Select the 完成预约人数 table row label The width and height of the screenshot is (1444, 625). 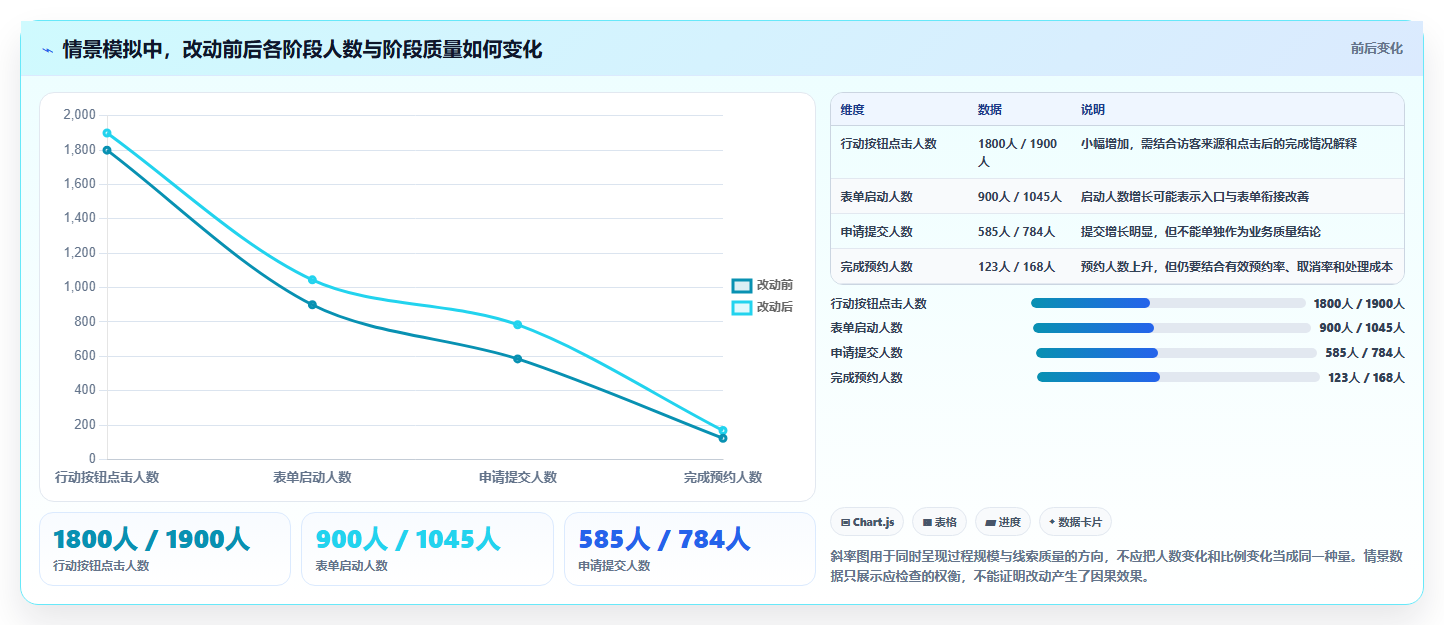coord(877,267)
